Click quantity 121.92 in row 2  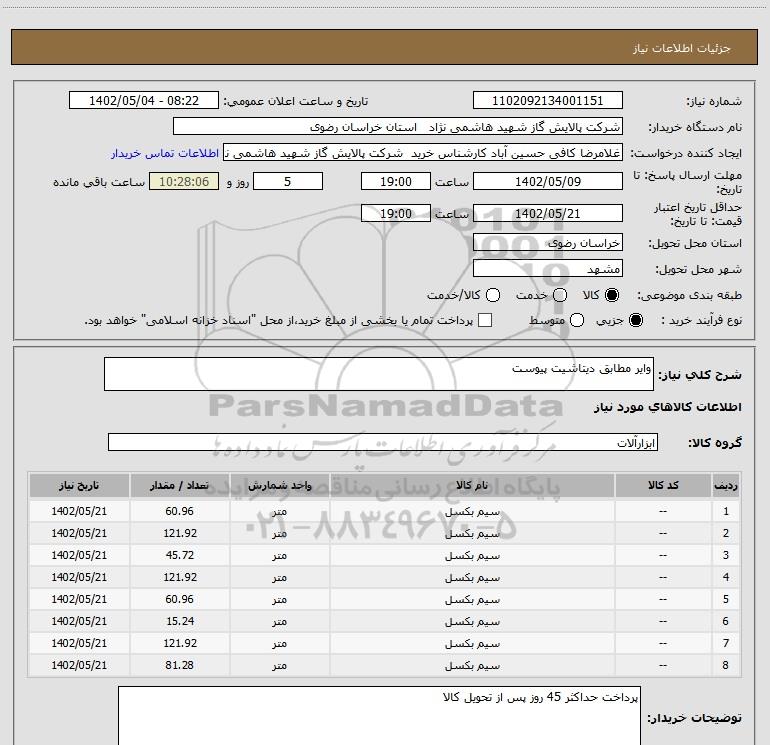(180, 533)
